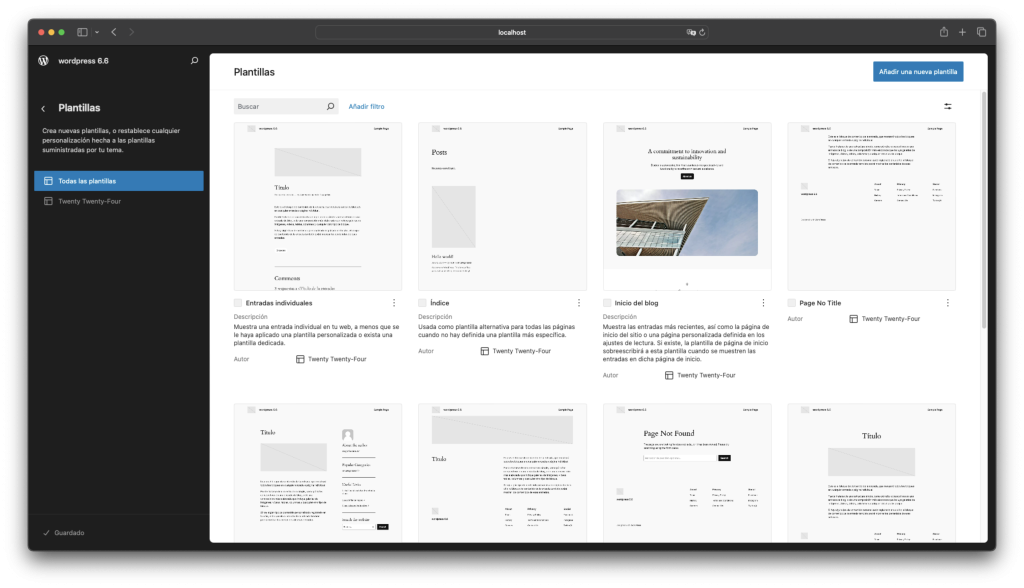
Task: Select checkbox for Entradas individuales
Action: pyautogui.click(x=238, y=303)
